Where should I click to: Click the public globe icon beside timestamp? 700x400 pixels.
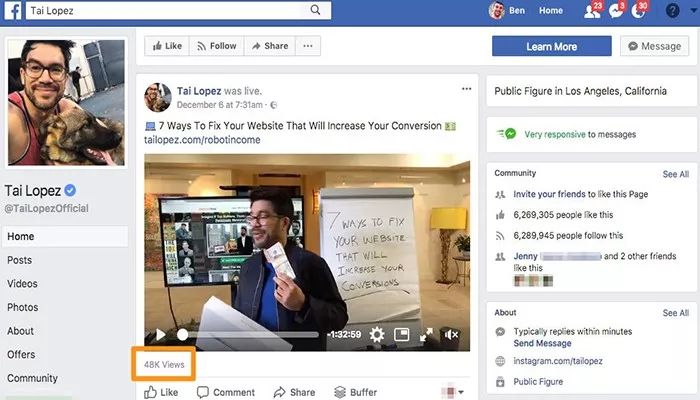[x=274, y=105]
